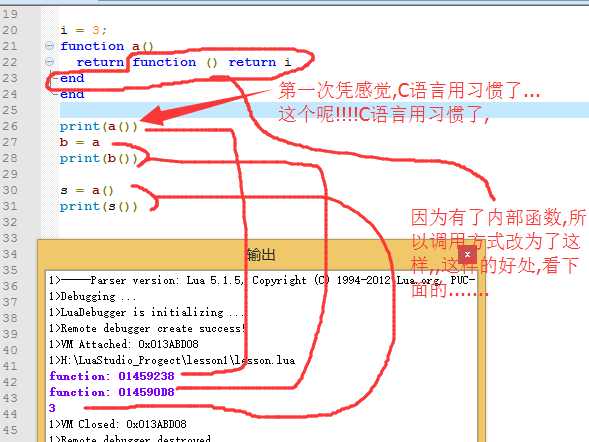Click the lesson.lua file path line
The height and width of the screenshot is (442, 589).
(172, 360)
